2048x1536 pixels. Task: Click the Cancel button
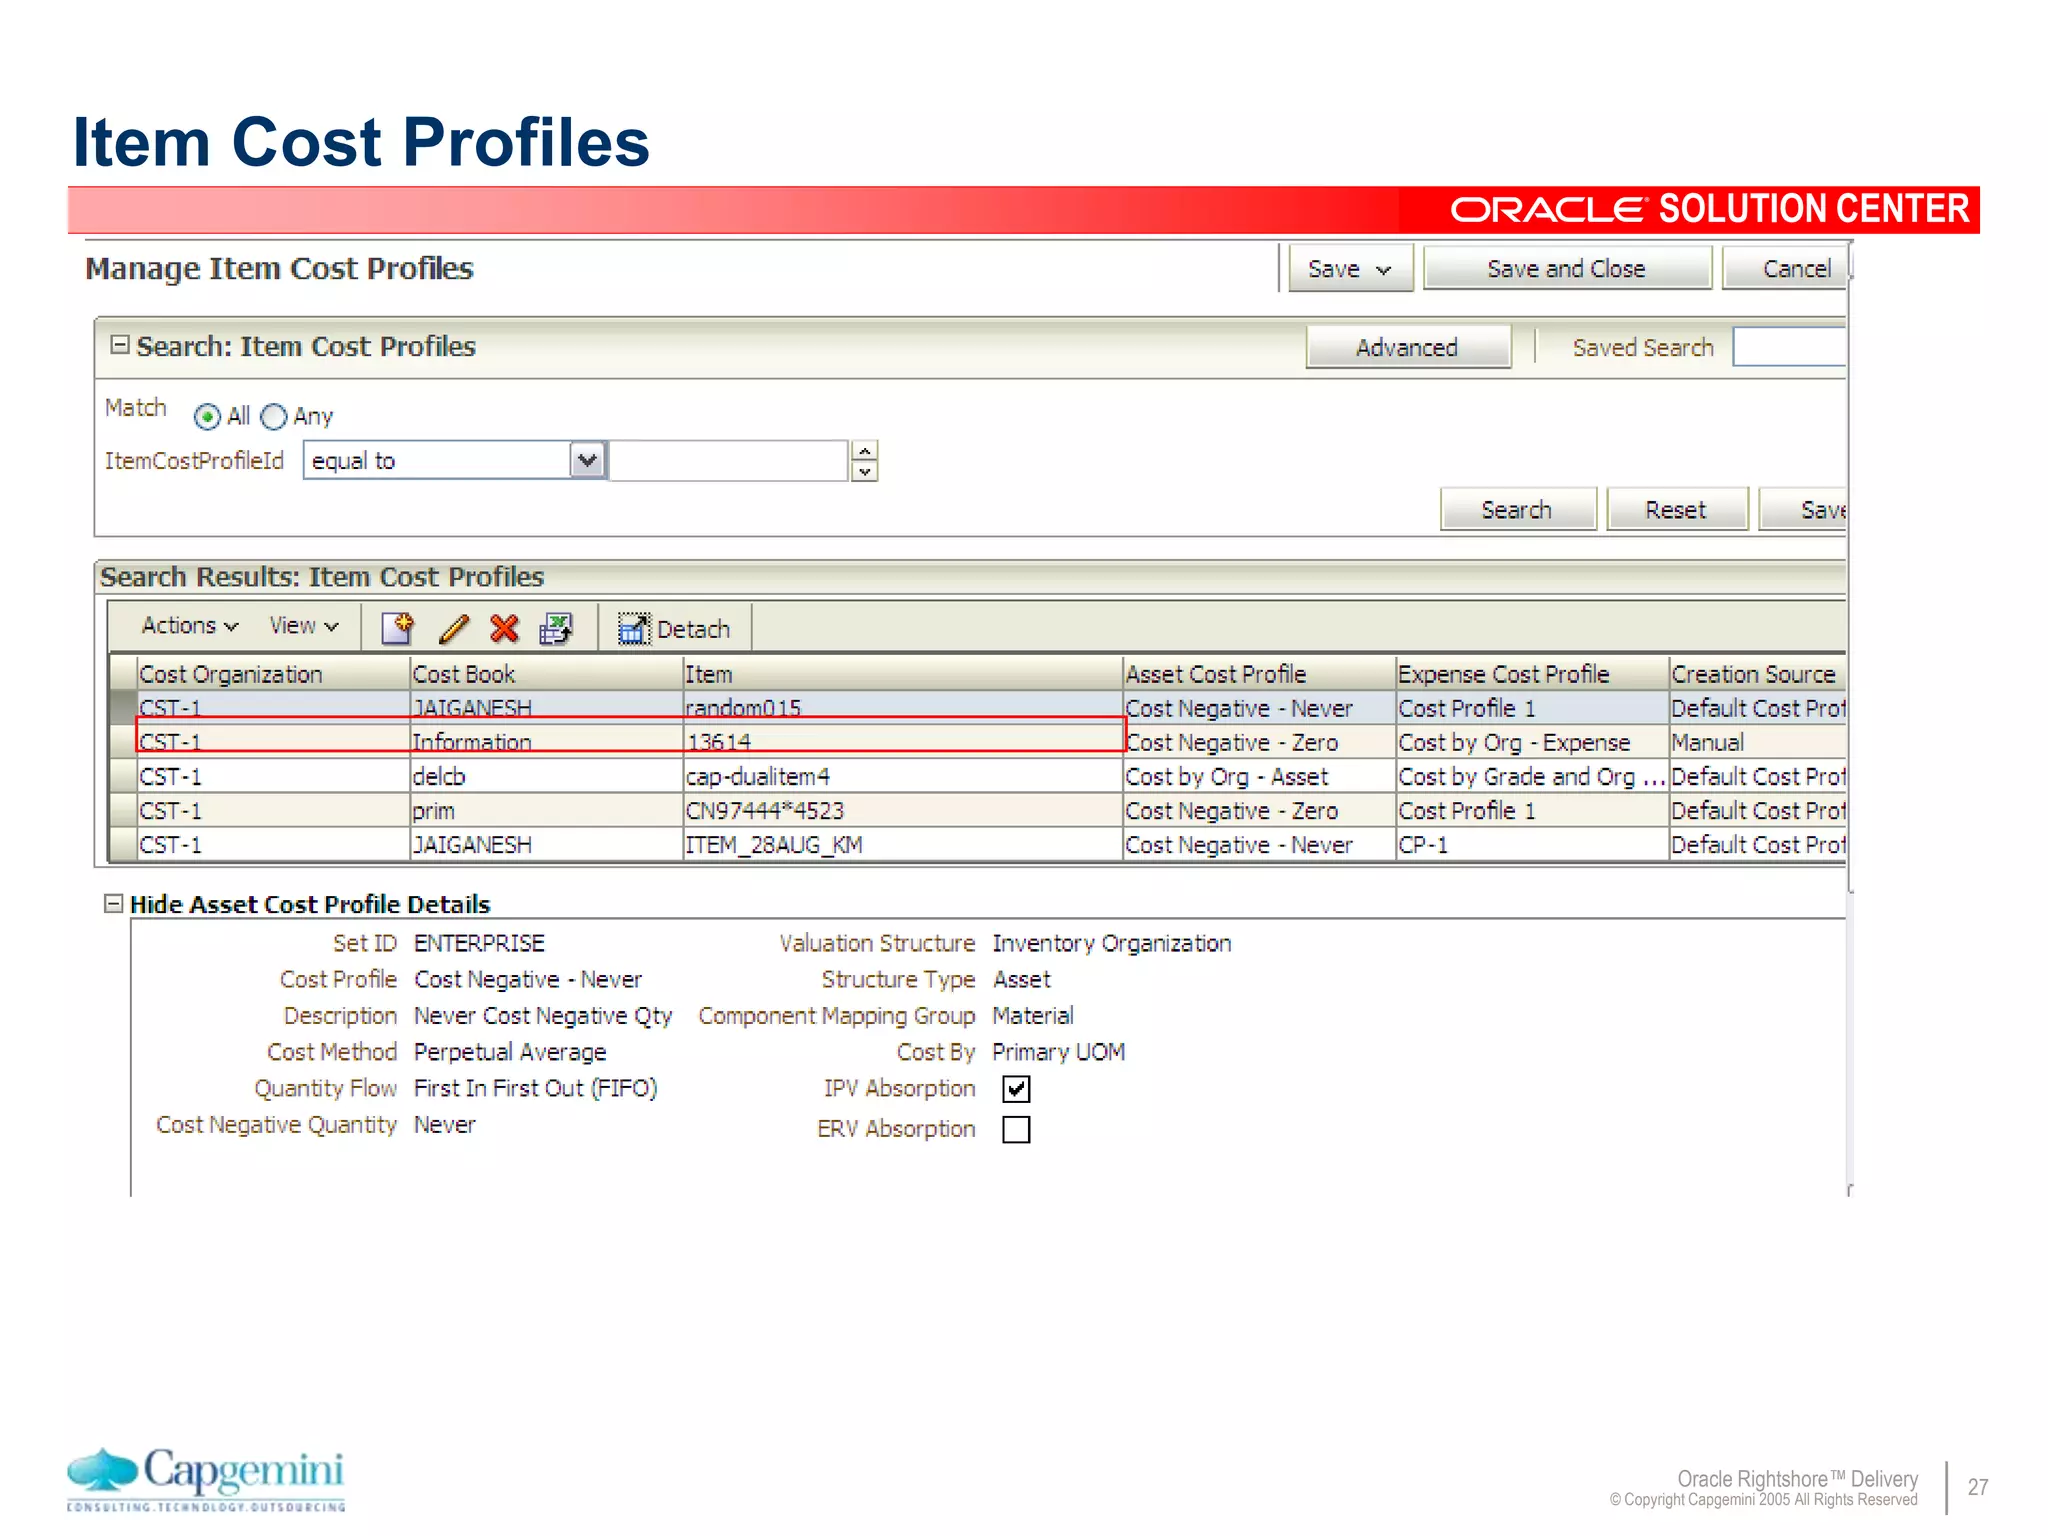pos(1785,269)
